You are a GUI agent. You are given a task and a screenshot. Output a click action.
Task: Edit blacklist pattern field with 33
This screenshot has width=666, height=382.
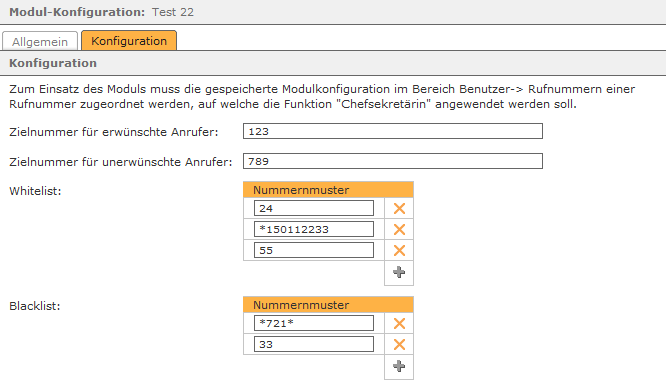pyautogui.click(x=314, y=344)
